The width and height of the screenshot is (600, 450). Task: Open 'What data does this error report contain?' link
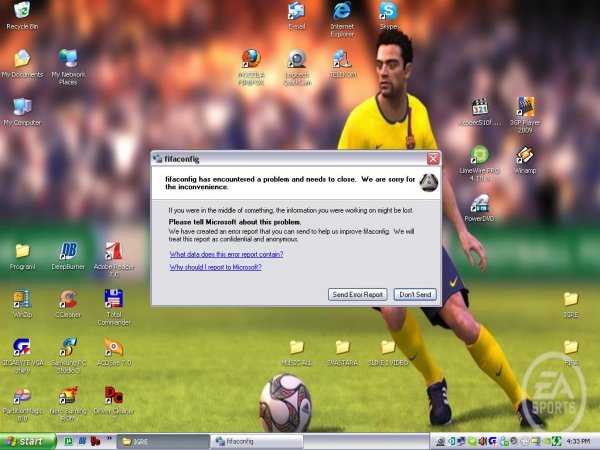click(x=226, y=254)
